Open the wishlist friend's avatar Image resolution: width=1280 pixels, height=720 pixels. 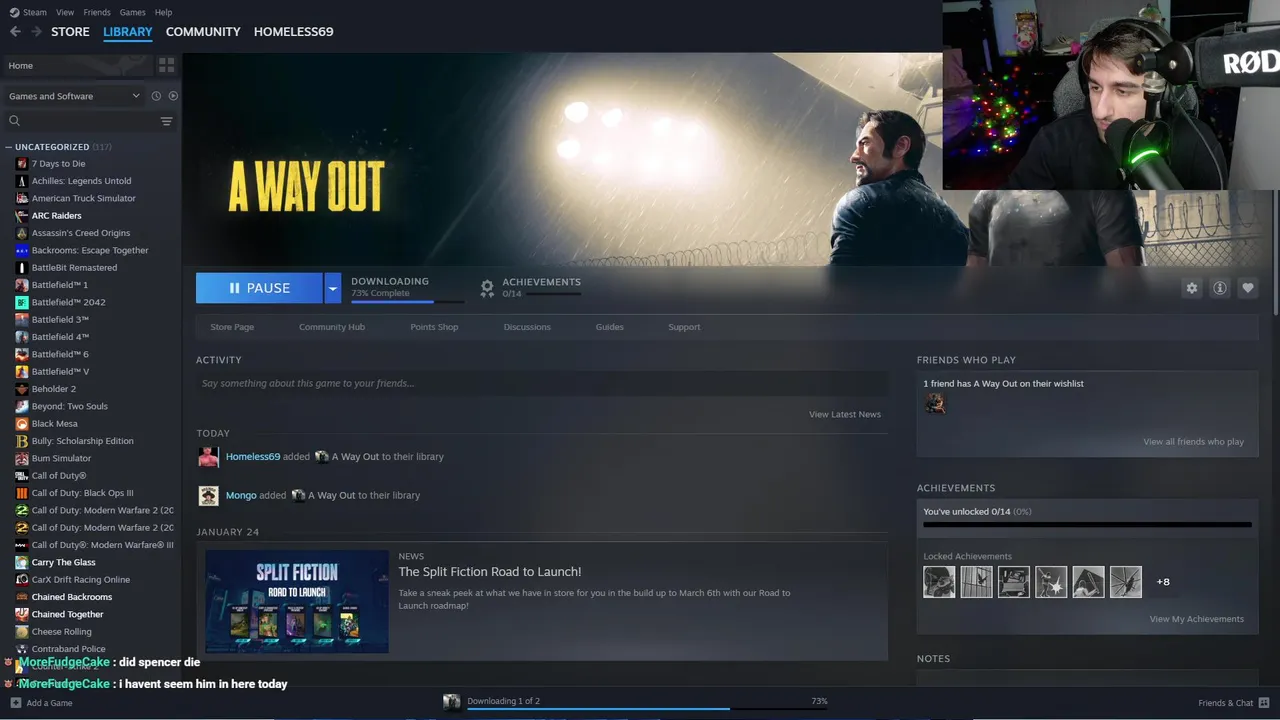click(x=935, y=403)
